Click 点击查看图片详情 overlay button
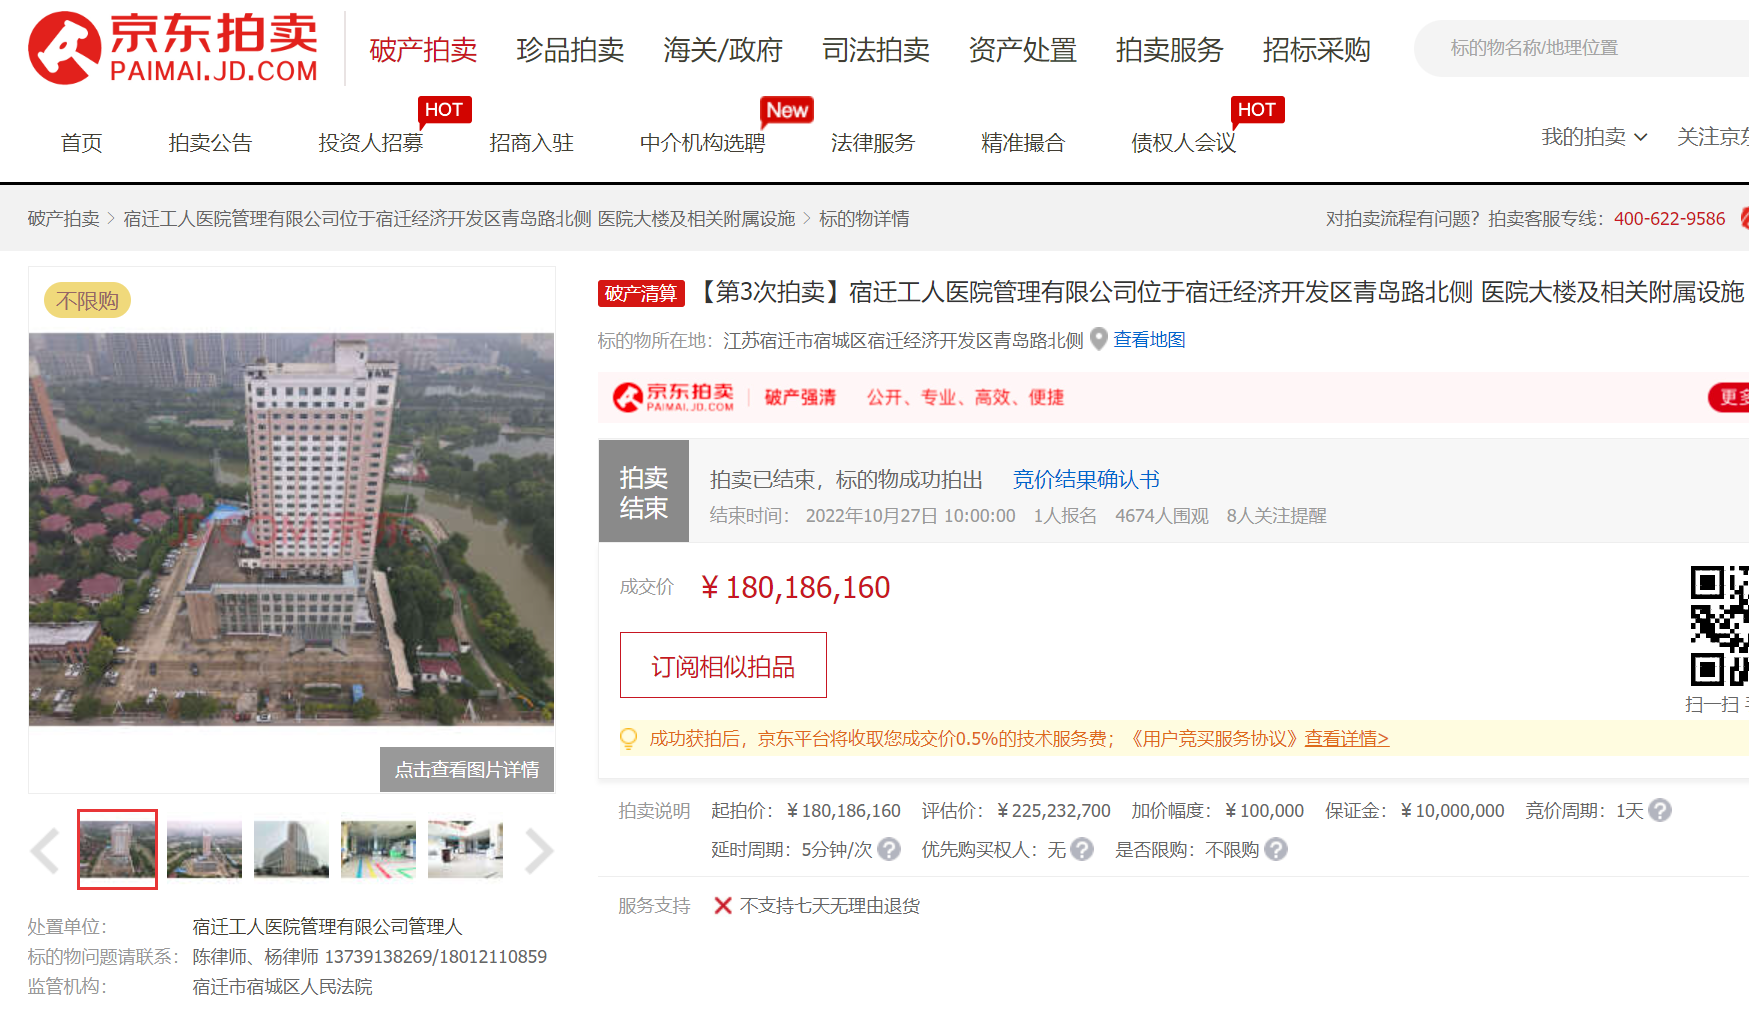This screenshot has height=1026, width=1749. point(466,769)
